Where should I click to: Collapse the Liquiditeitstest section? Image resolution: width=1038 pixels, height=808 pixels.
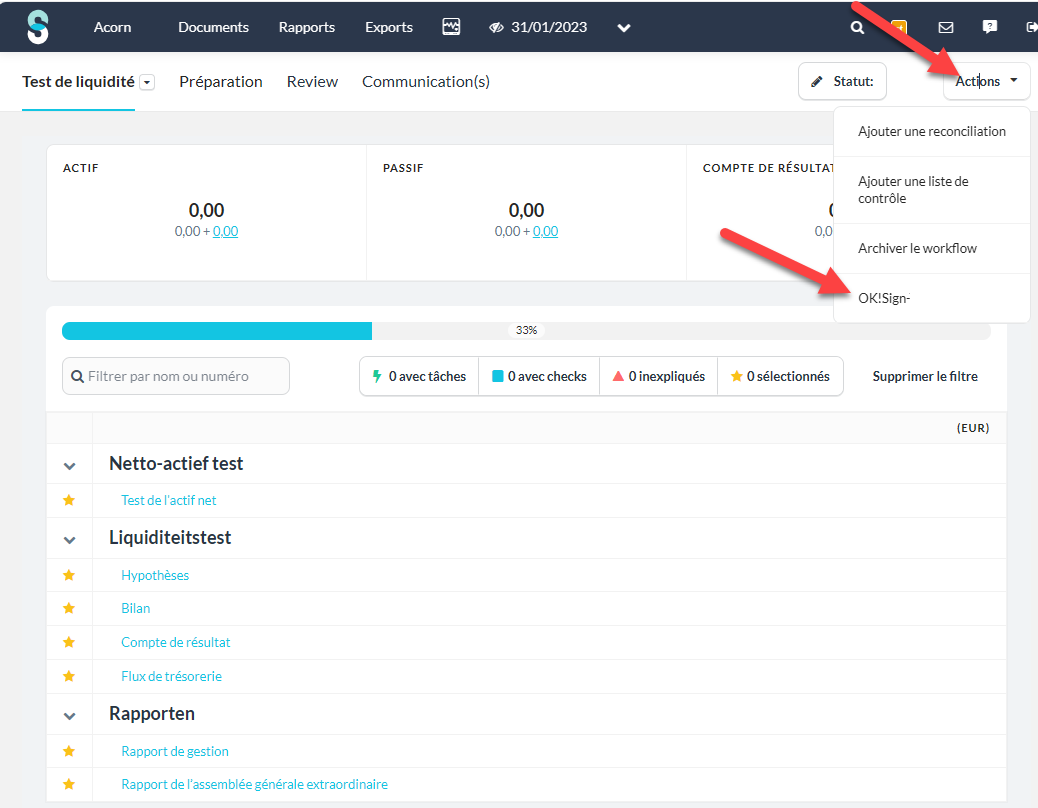[70, 540]
